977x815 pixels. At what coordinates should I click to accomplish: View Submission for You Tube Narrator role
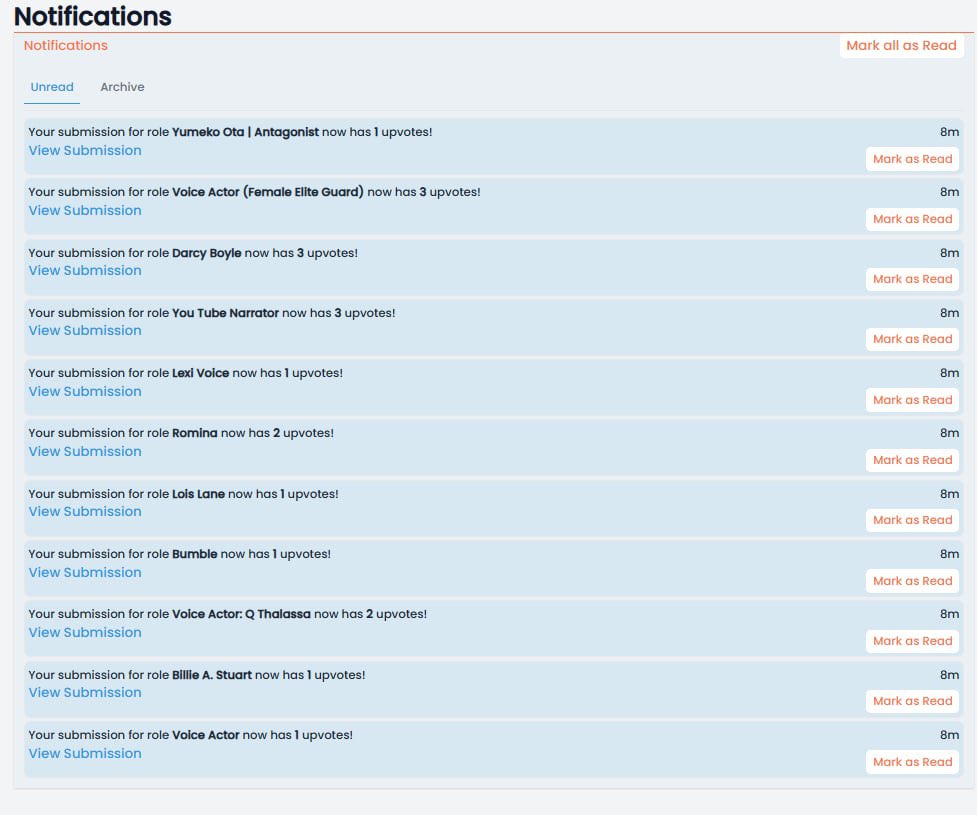click(x=85, y=331)
